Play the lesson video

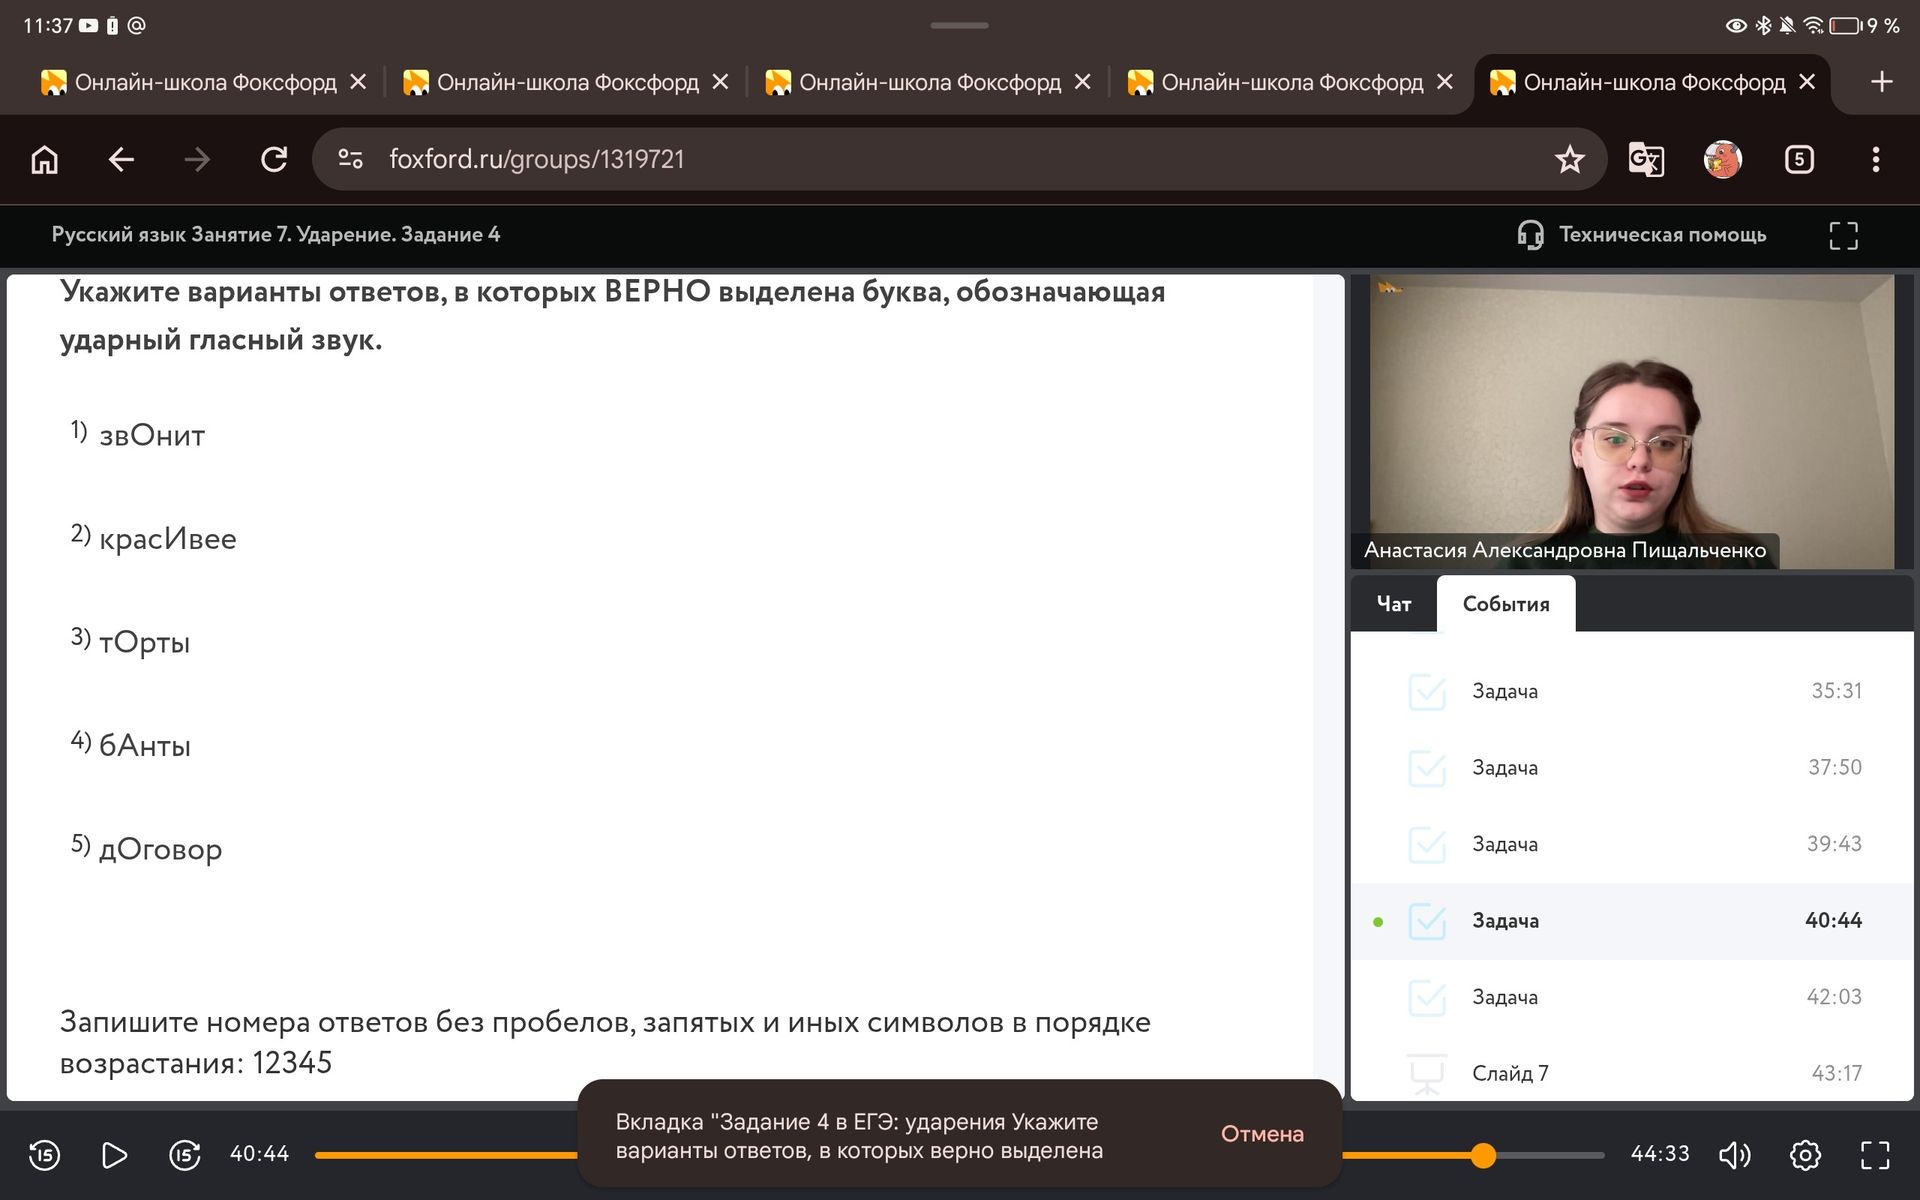[115, 1155]
